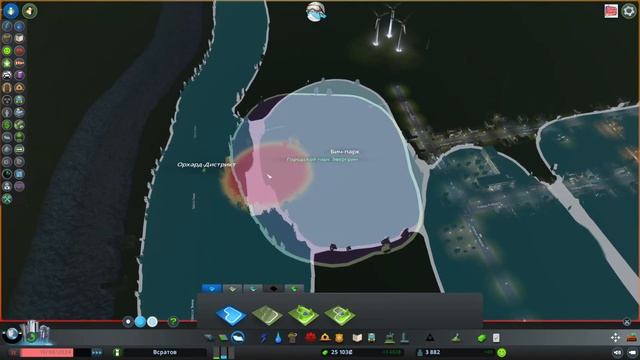
Task: Open the Electricity lightning menu
Action: click(x=264, y=338)
